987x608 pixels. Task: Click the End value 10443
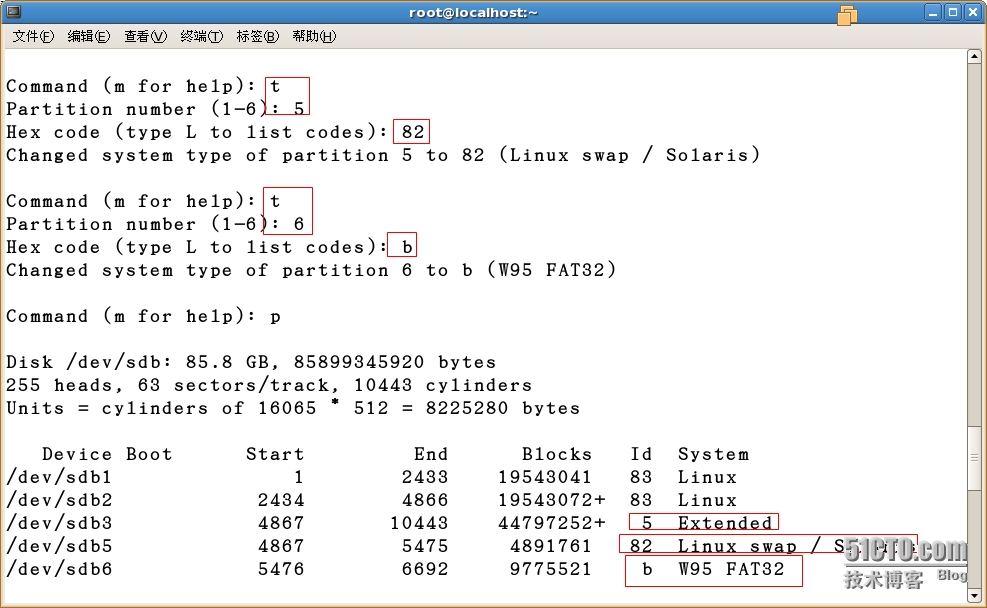pyautogui.click(x=419, y=523)
